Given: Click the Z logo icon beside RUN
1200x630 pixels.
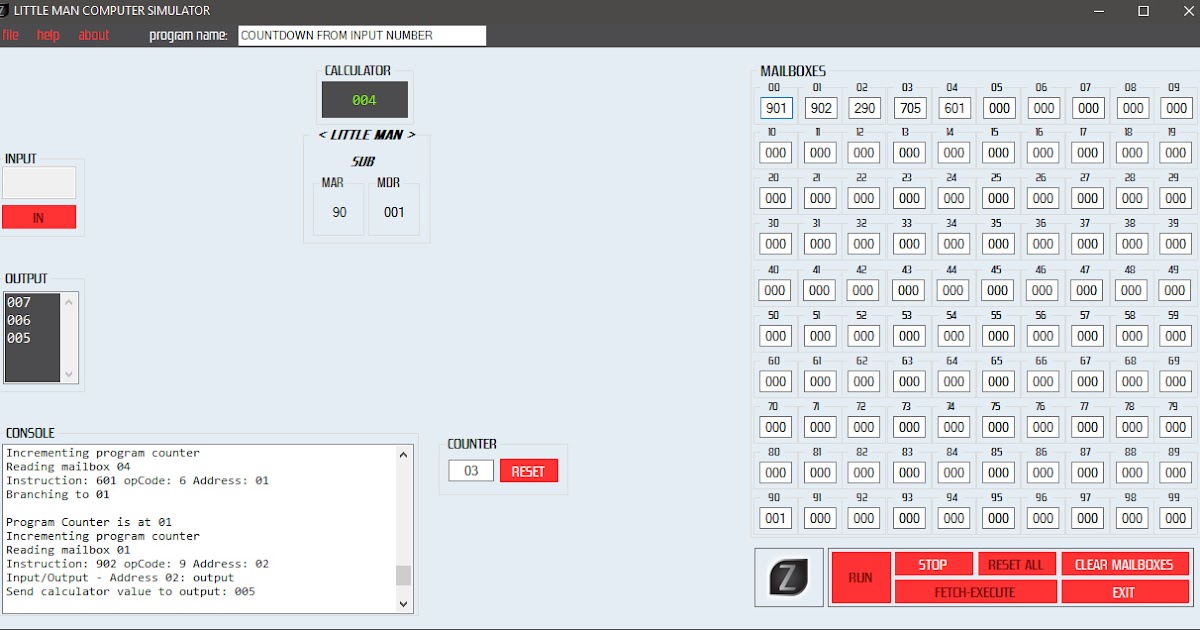Looking at the screenshot, I should 787,577.
